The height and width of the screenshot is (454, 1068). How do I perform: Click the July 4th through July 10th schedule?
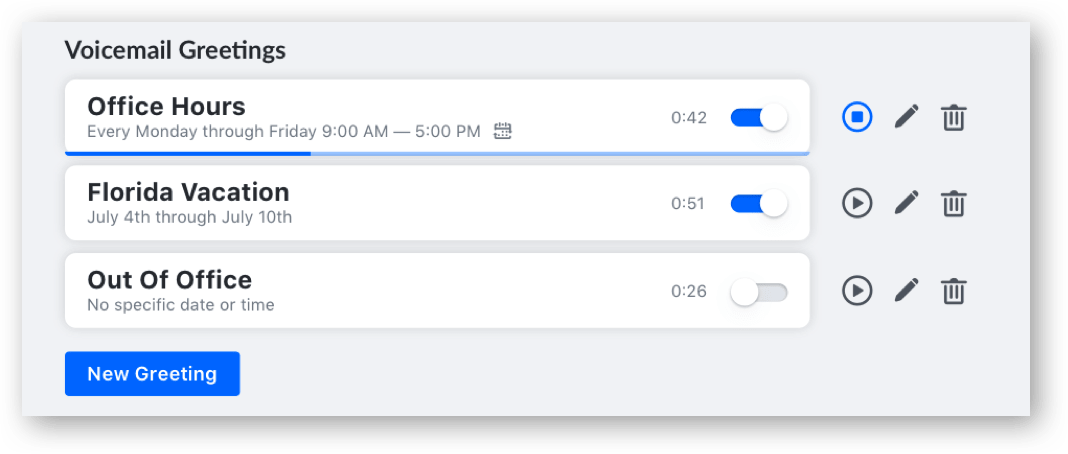[189, 218]
